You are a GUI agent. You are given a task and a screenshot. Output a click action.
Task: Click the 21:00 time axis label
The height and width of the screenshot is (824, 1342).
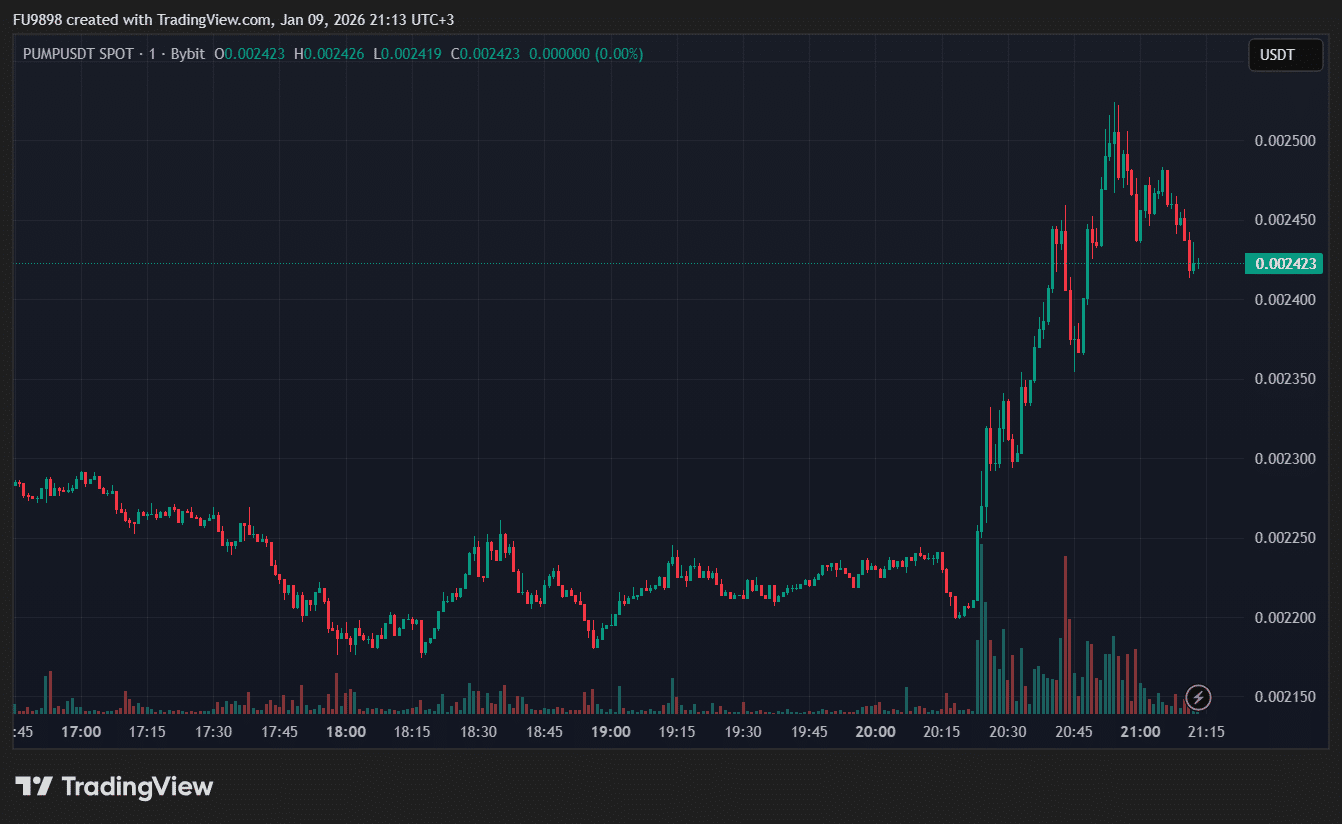pos(1140,731)
